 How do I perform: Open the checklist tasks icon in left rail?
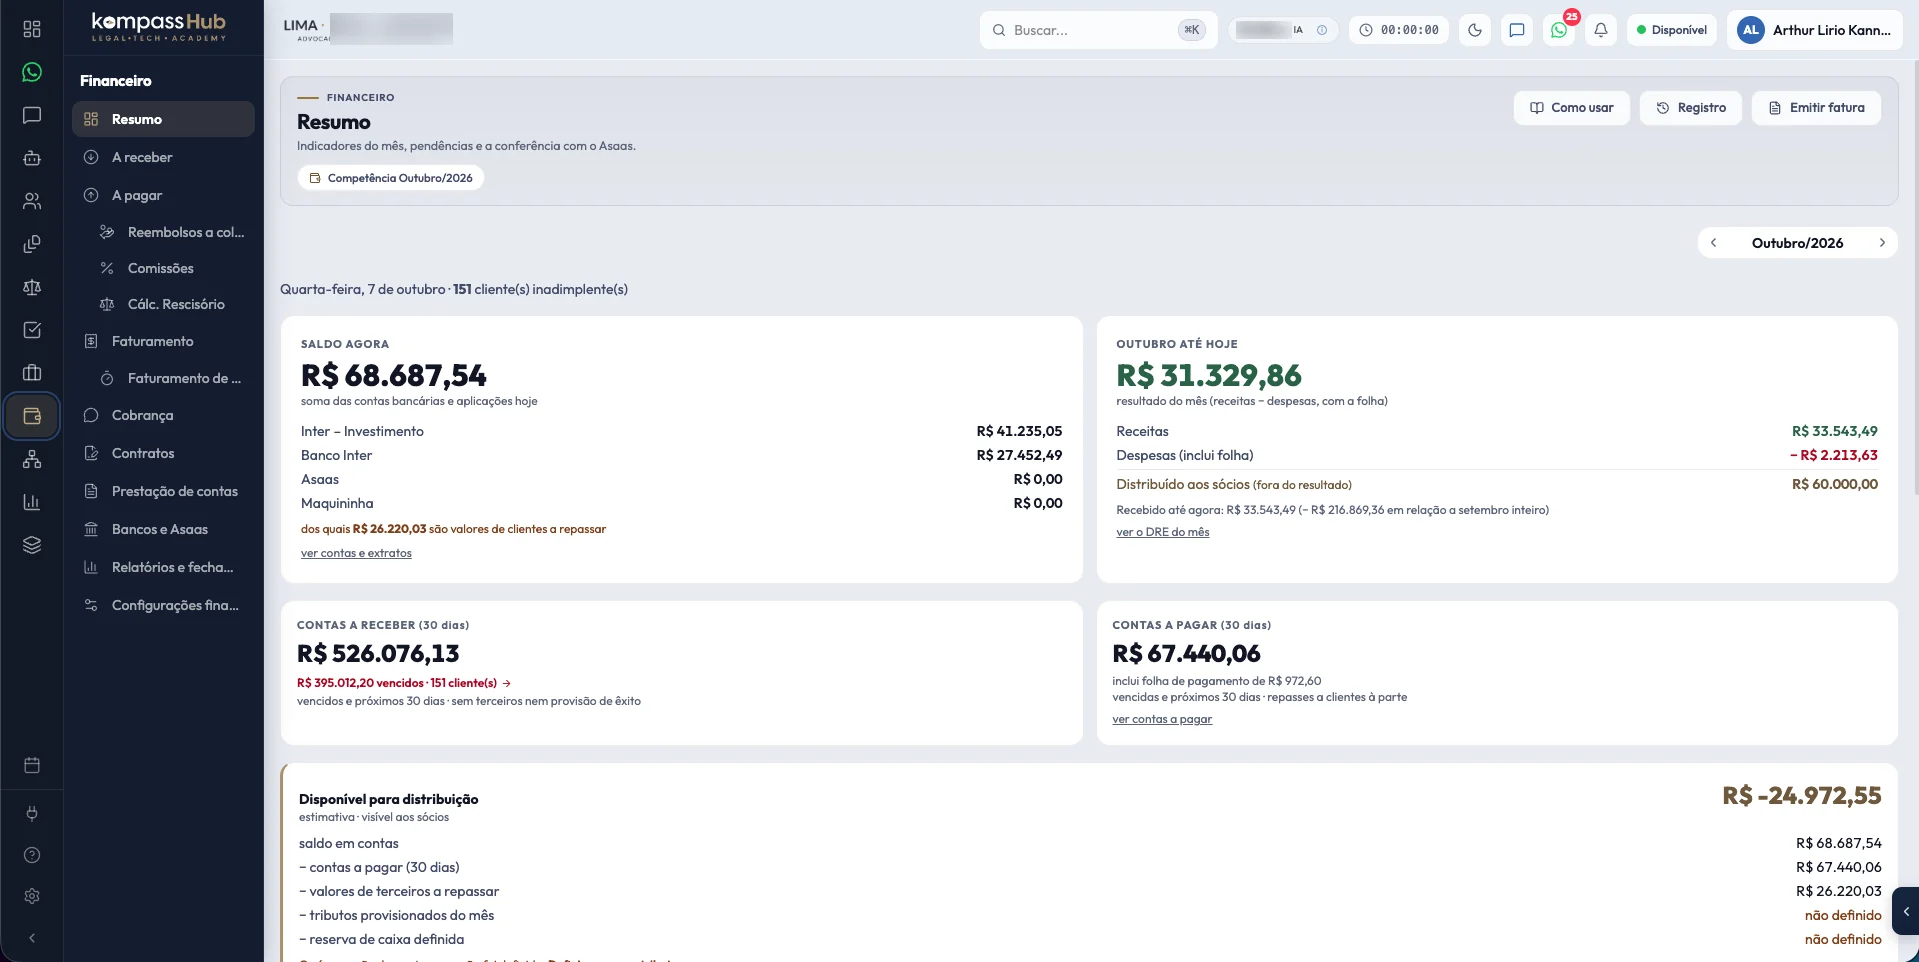pyautogui.click(x=32, y=330)
